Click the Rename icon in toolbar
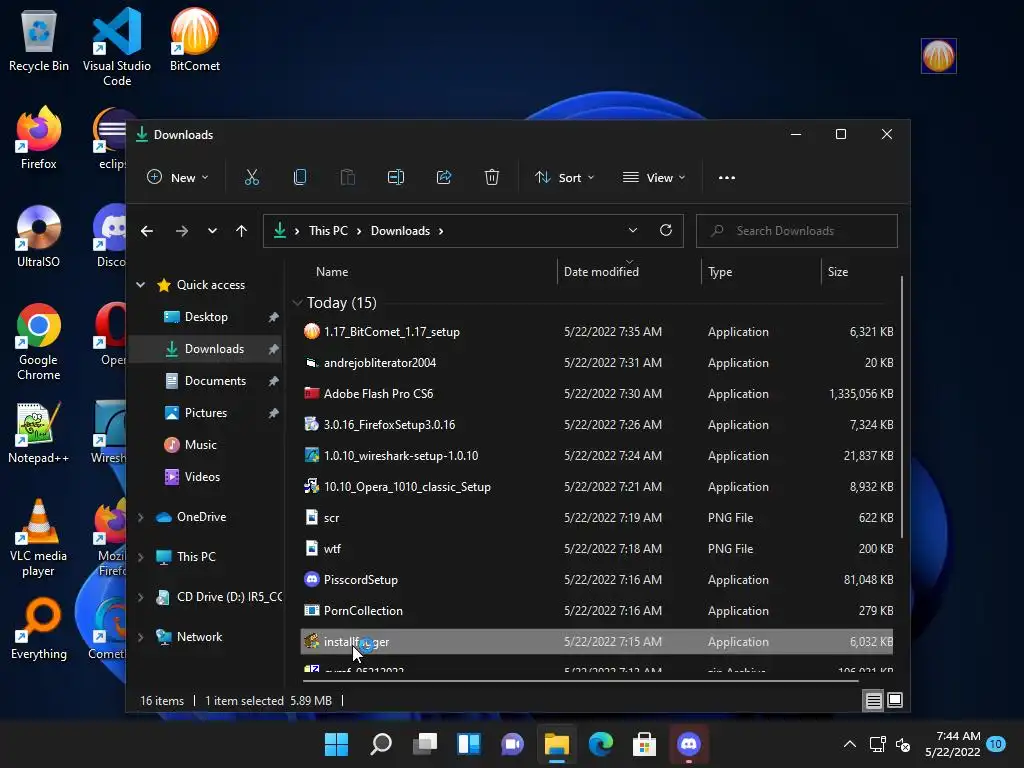 [396, 178]
